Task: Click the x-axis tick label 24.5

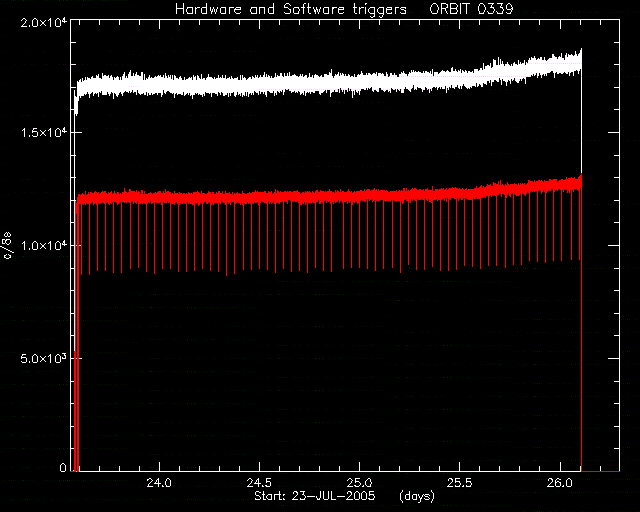Action: [x=259, y=483]
